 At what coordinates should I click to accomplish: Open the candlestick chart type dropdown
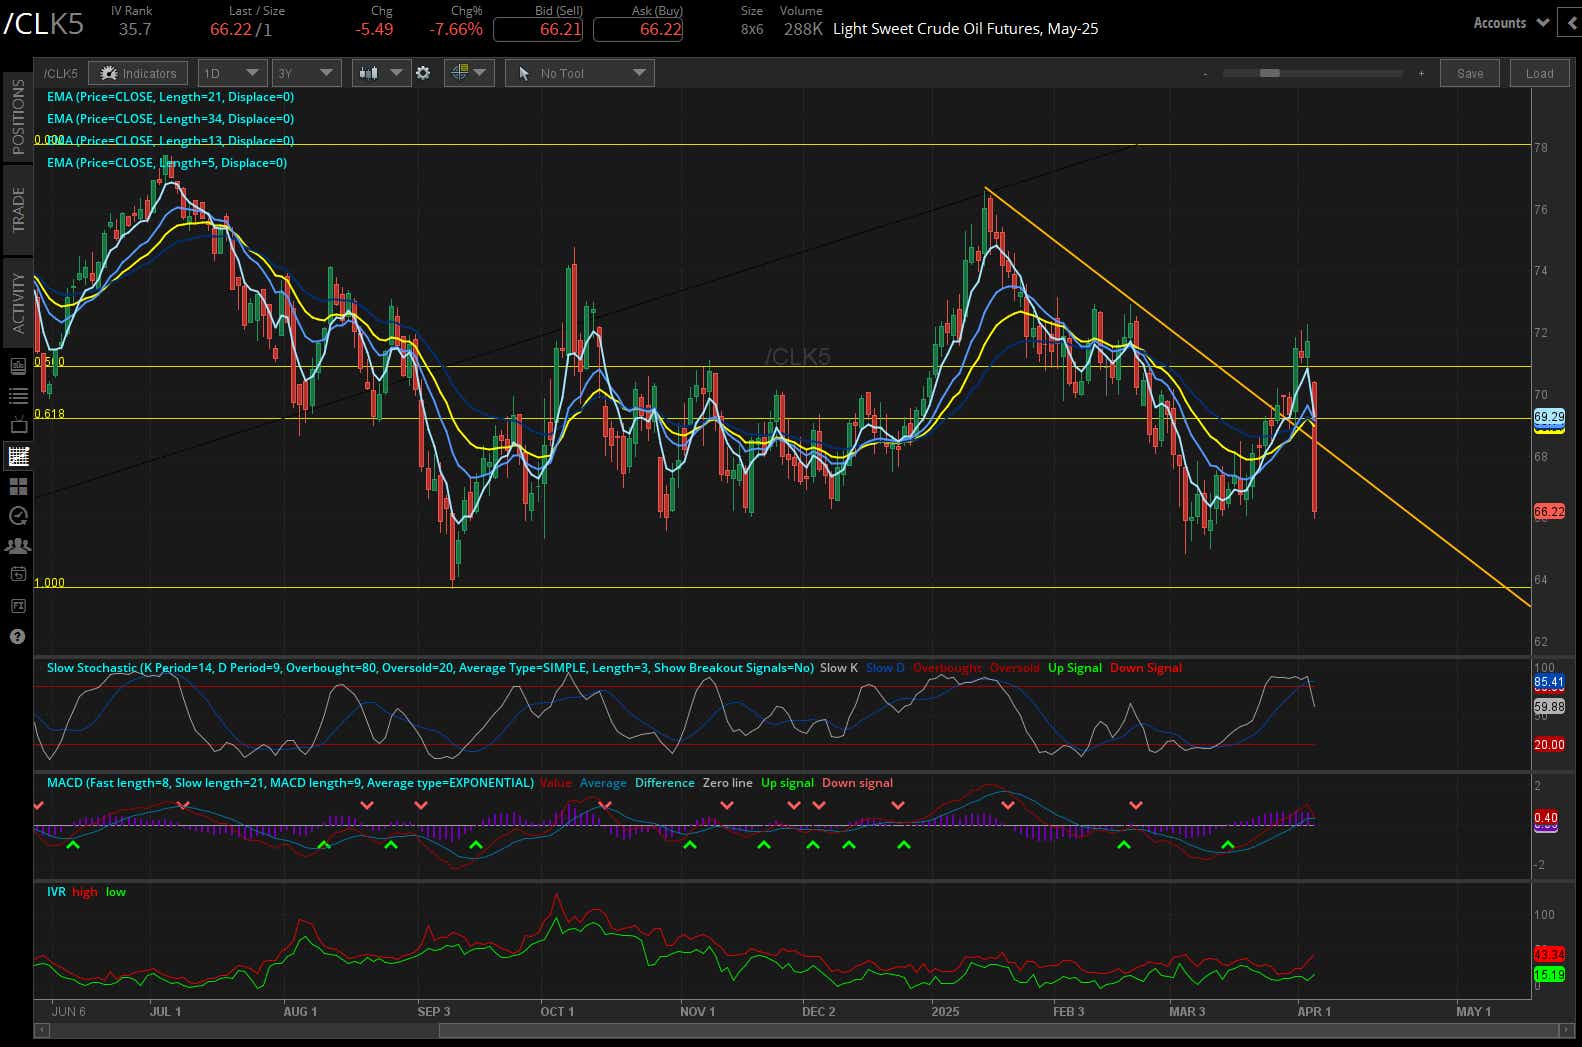coord(381,73)
